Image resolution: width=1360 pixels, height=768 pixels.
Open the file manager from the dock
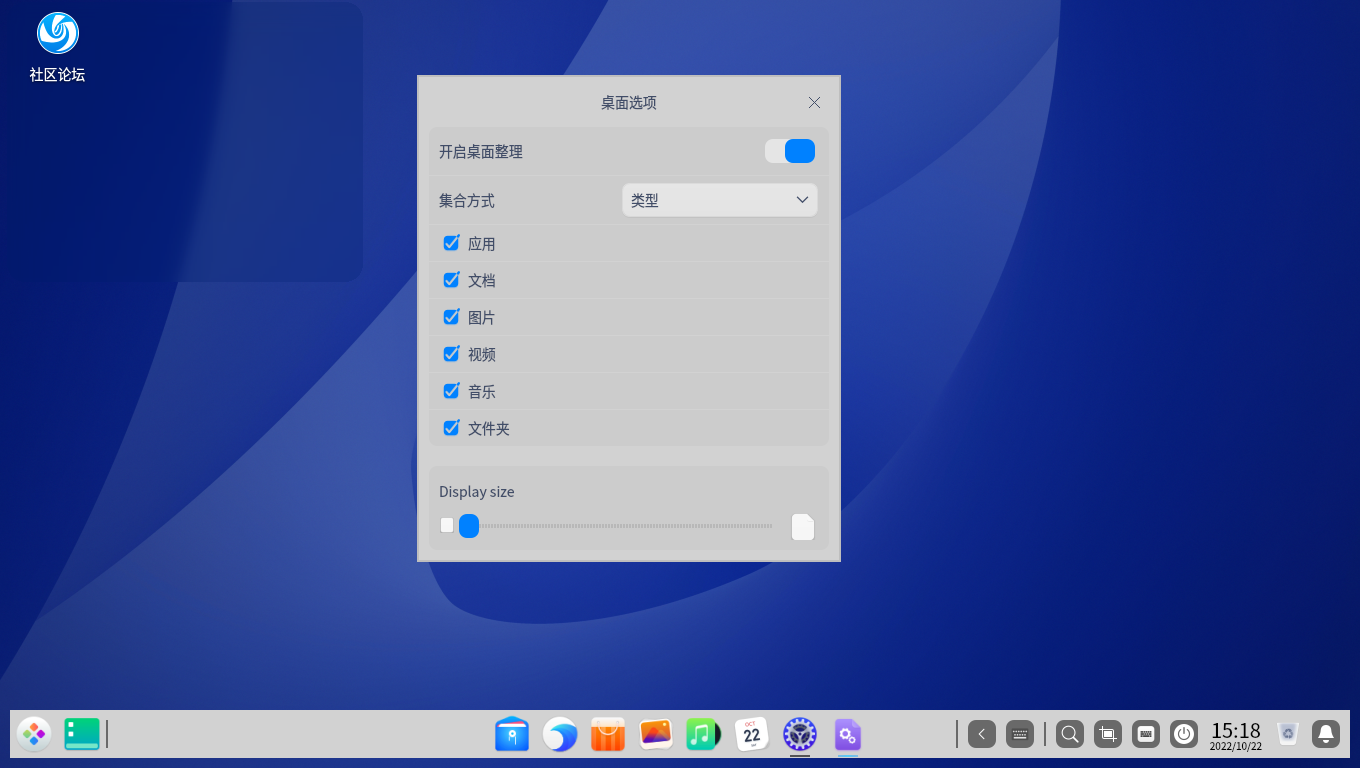[512, 734]
